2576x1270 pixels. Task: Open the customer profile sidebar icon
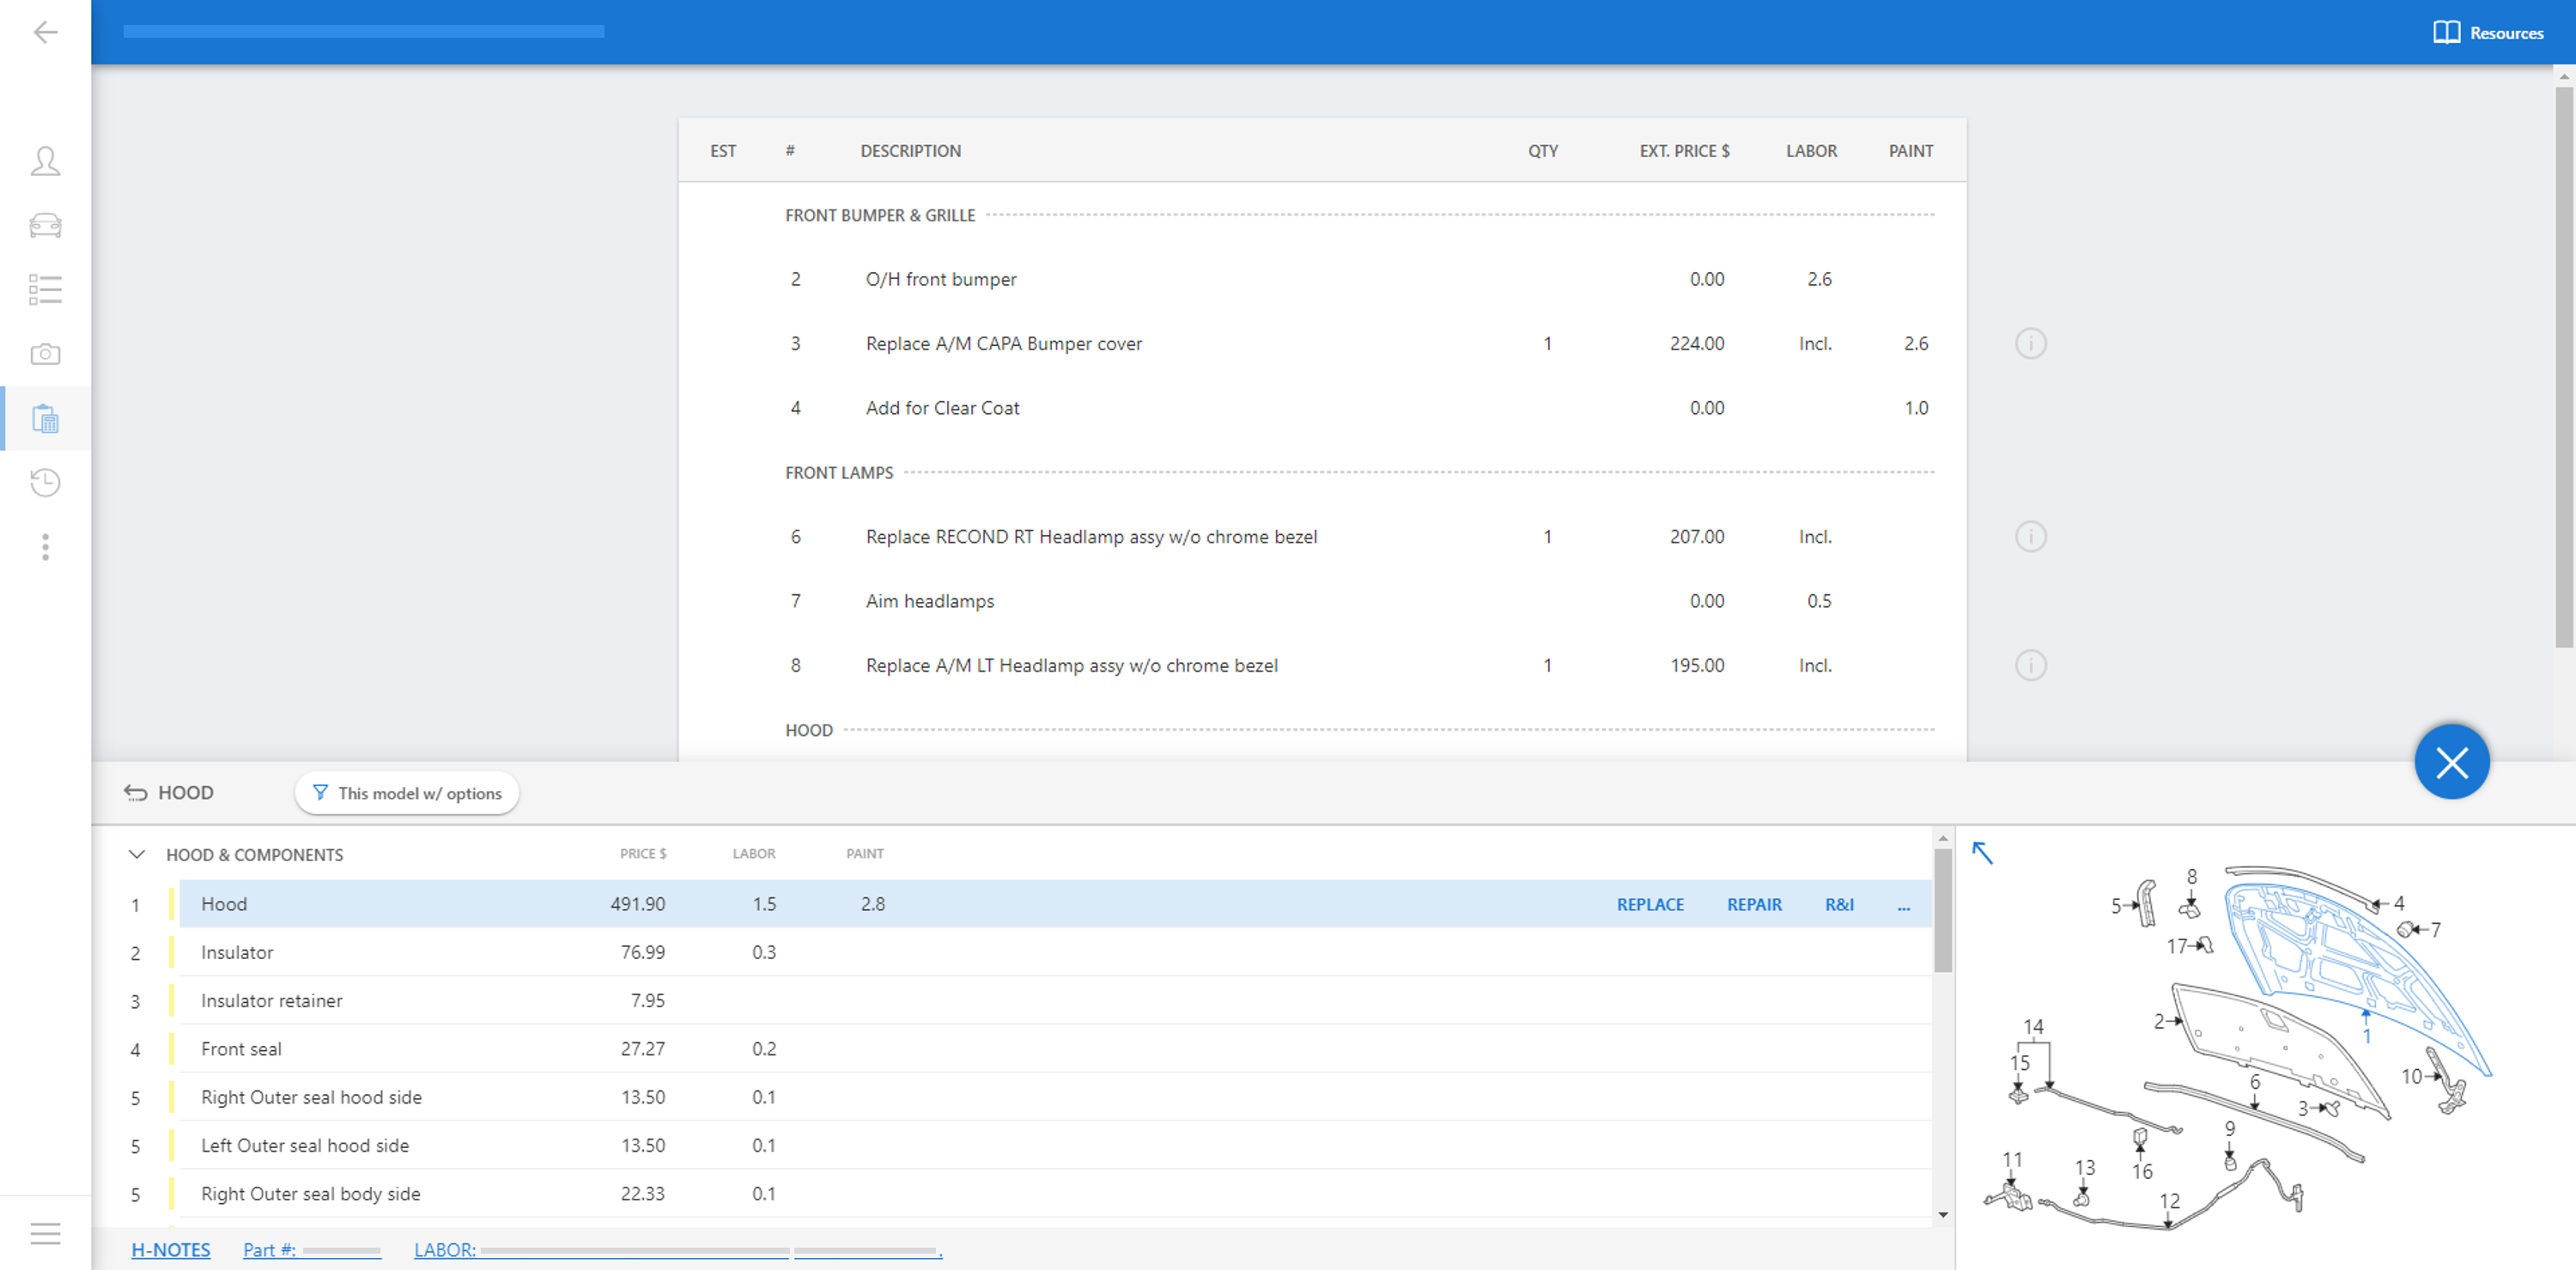click(45, 161)
